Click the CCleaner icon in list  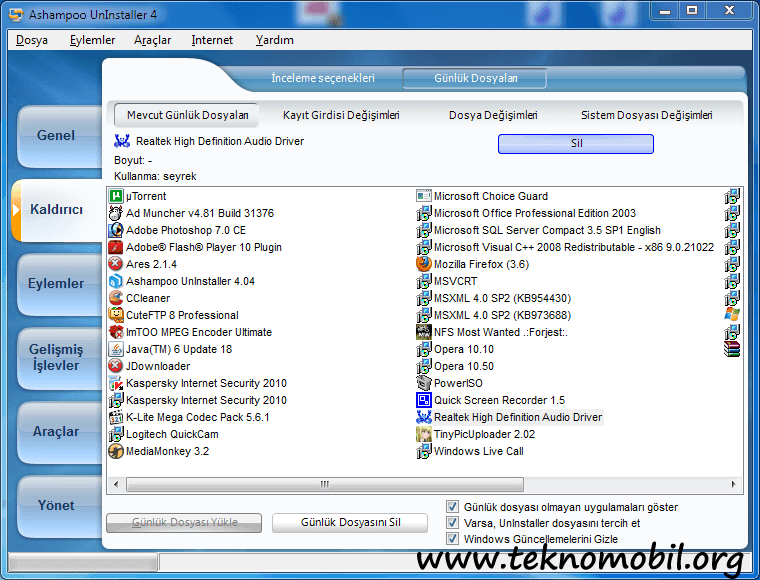(116, 298)
